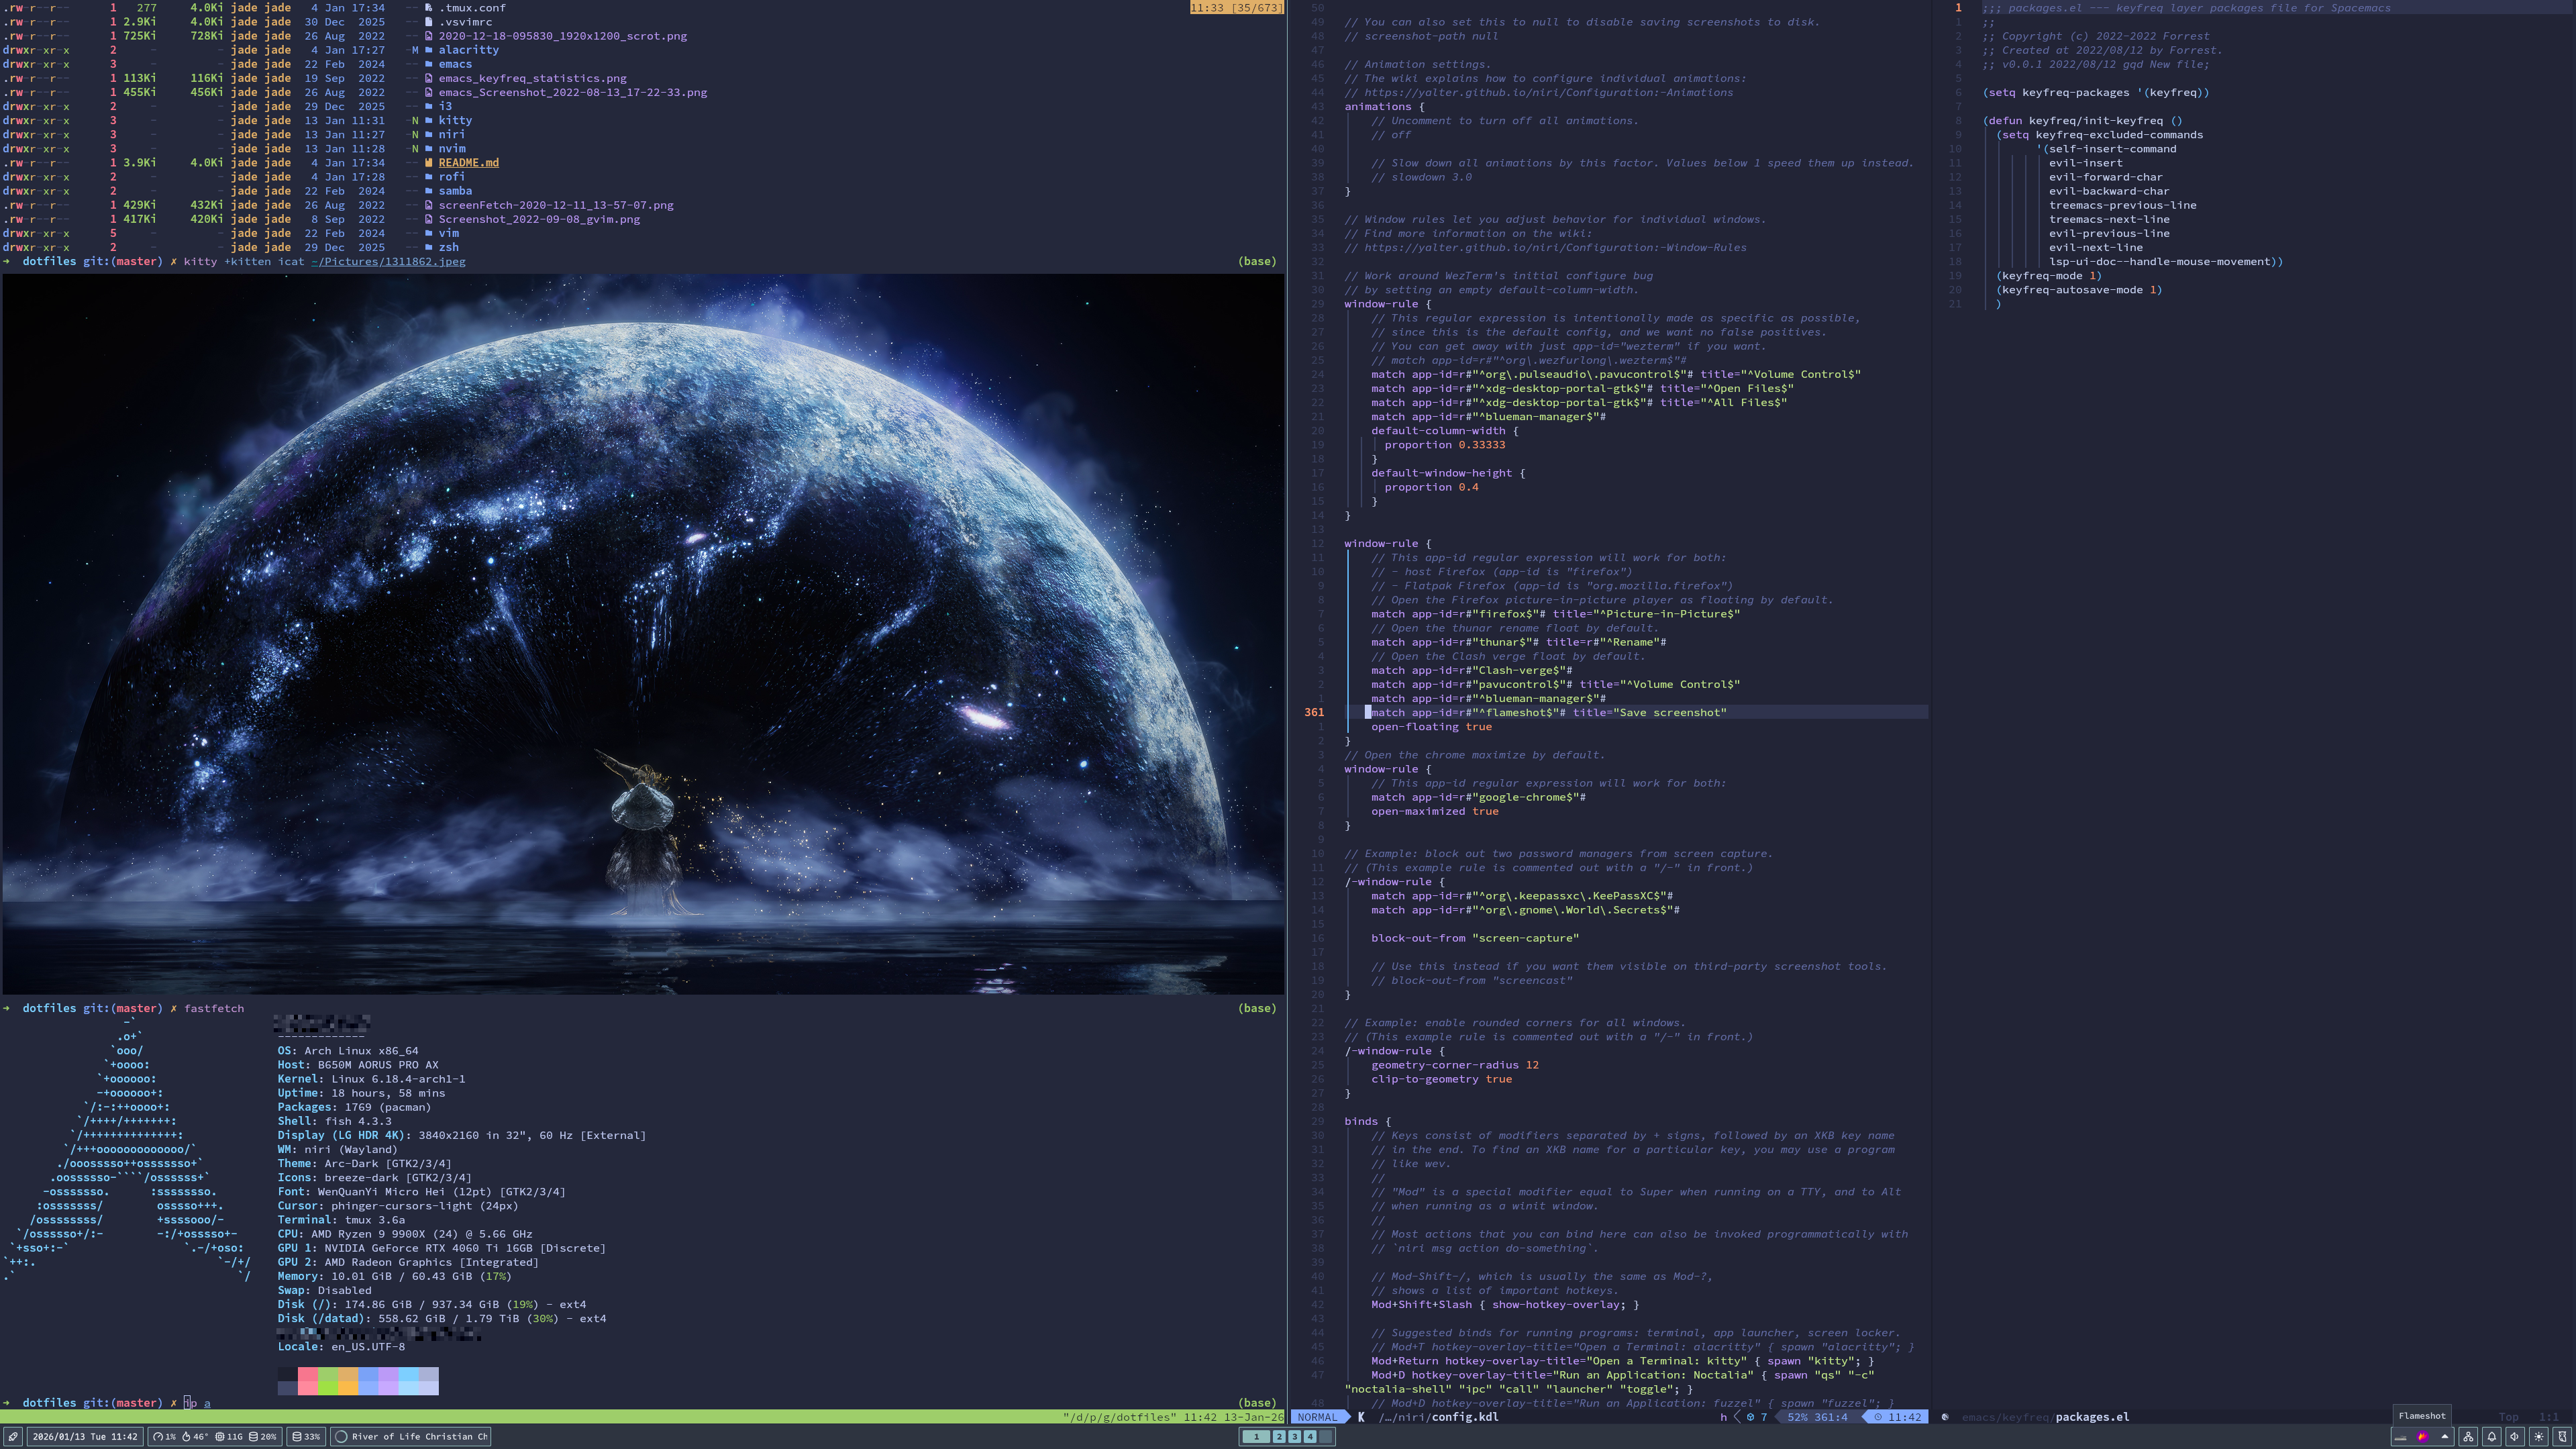Image resolution: width=2576 pixels, height=1449 pixels.
Task: Click the flameshot match line 361
Action: point(1548,712)
